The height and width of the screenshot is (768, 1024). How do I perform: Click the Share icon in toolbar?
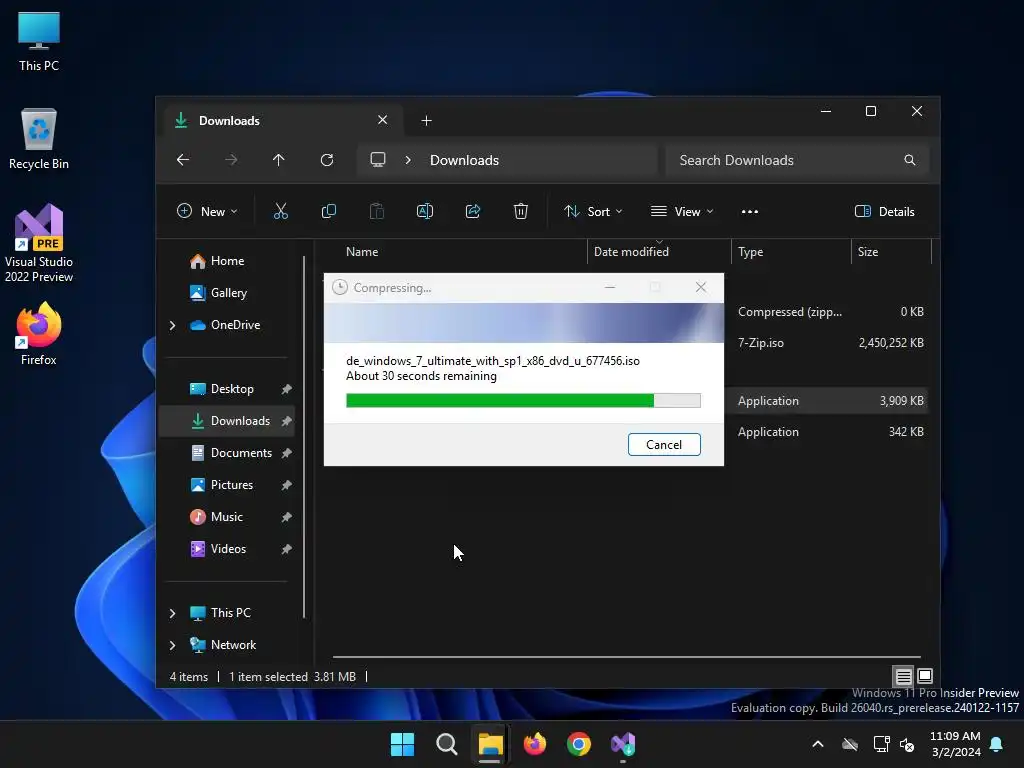coord(473,211)
